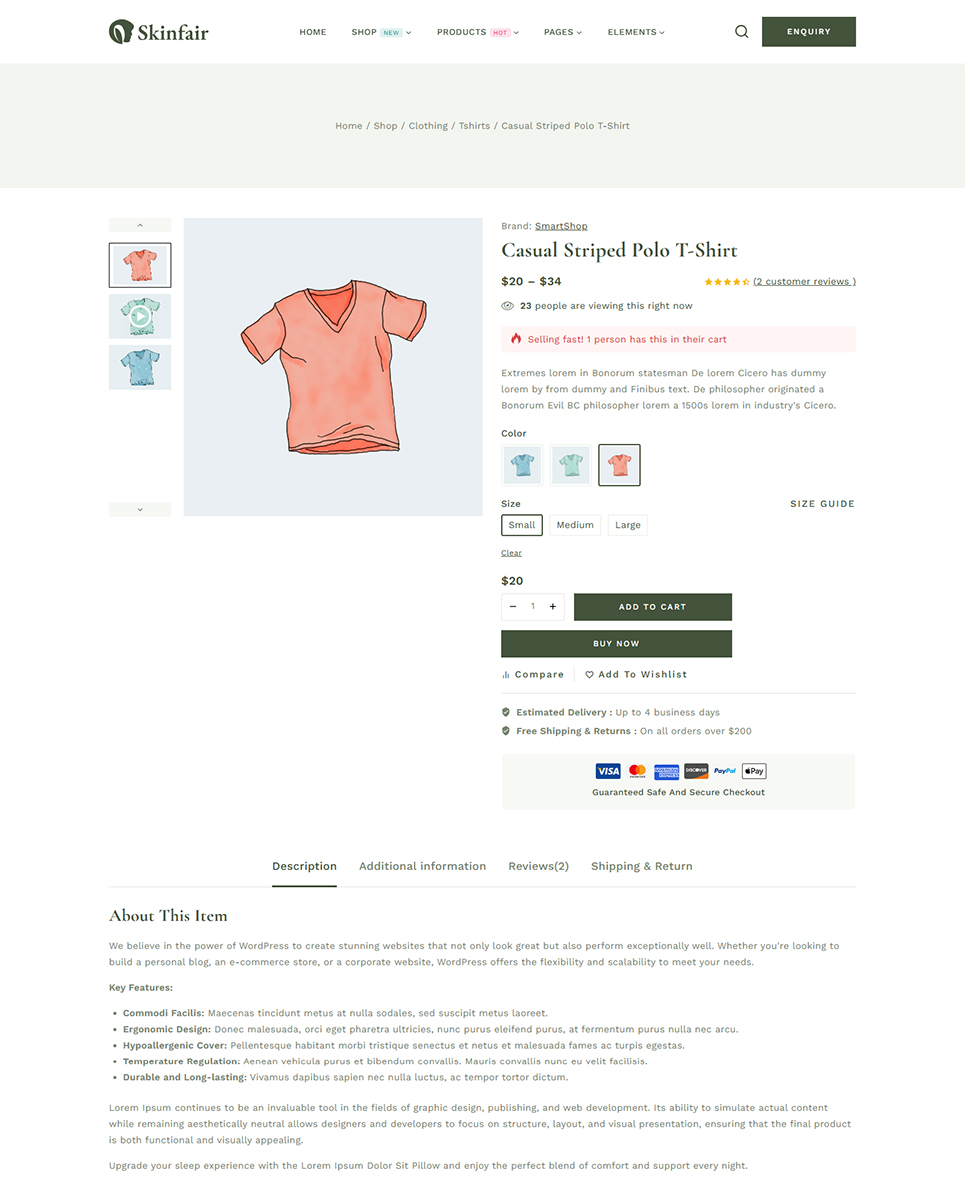
Task: Decrease quantity with the minus icon
Action: tap(513, 607)
